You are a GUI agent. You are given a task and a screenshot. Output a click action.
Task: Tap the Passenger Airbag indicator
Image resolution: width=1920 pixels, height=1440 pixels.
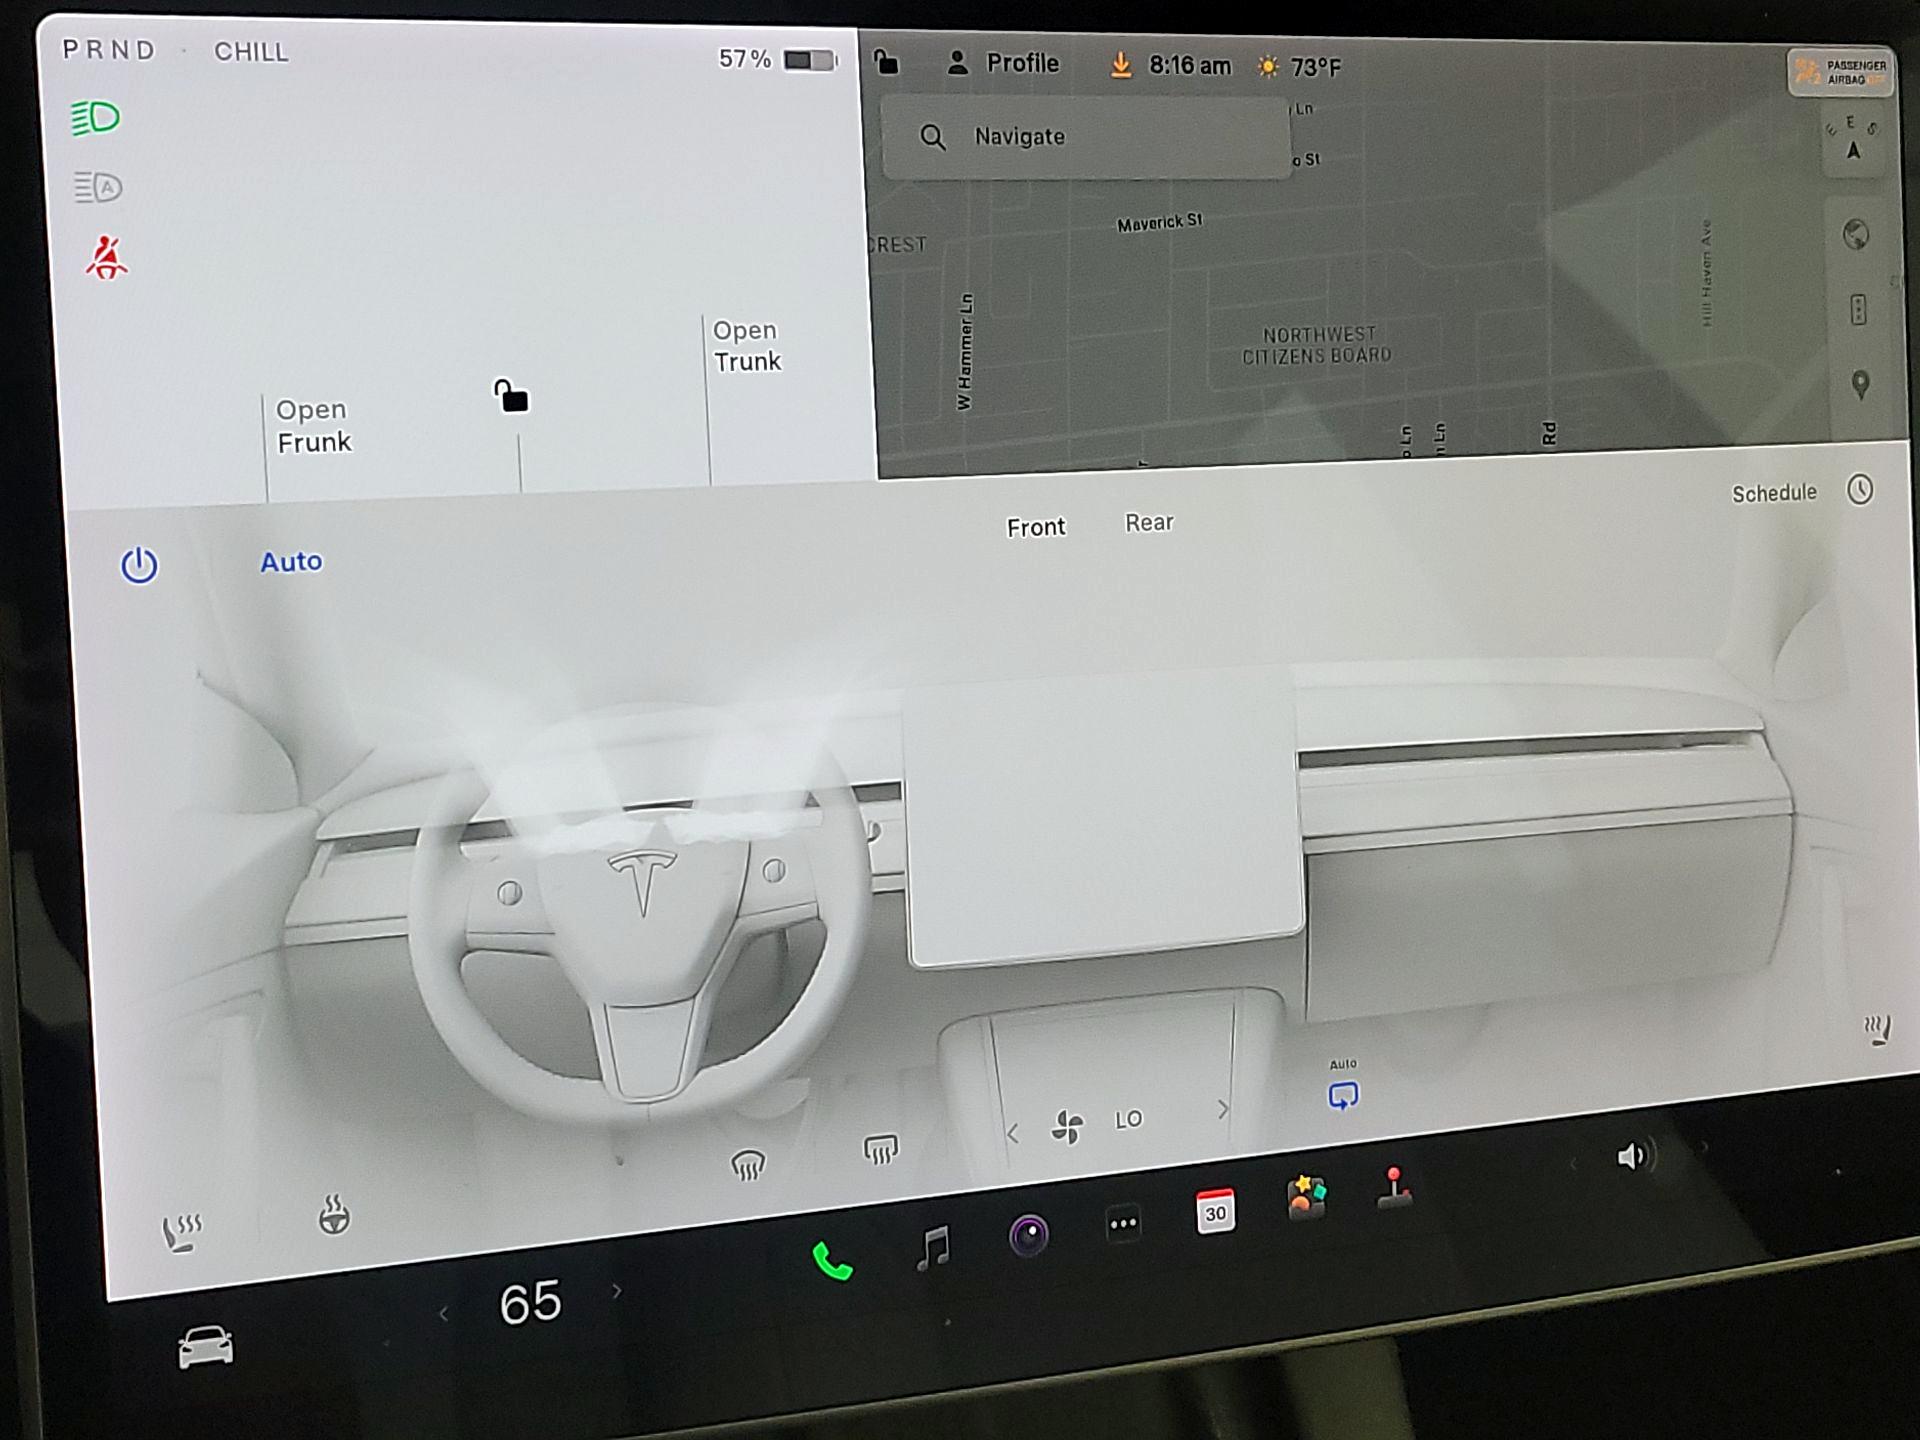coord(1840,72)
